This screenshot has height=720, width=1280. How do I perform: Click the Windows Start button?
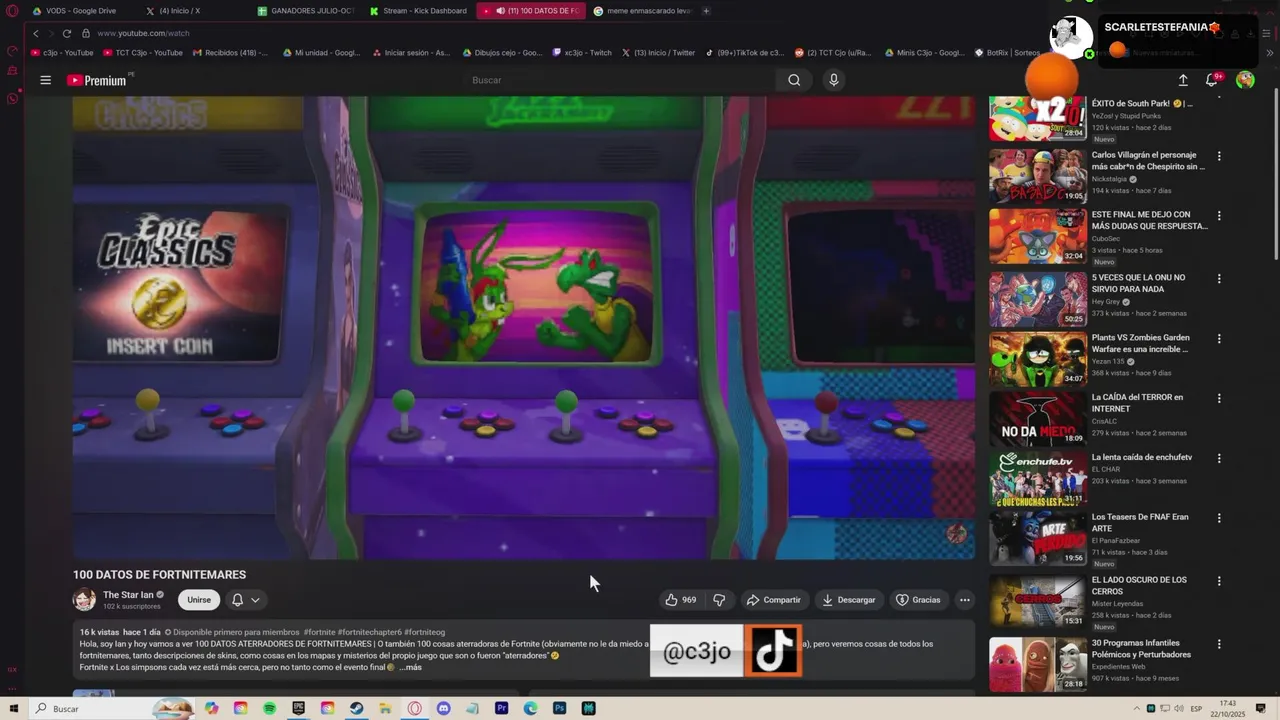(13, 708)
